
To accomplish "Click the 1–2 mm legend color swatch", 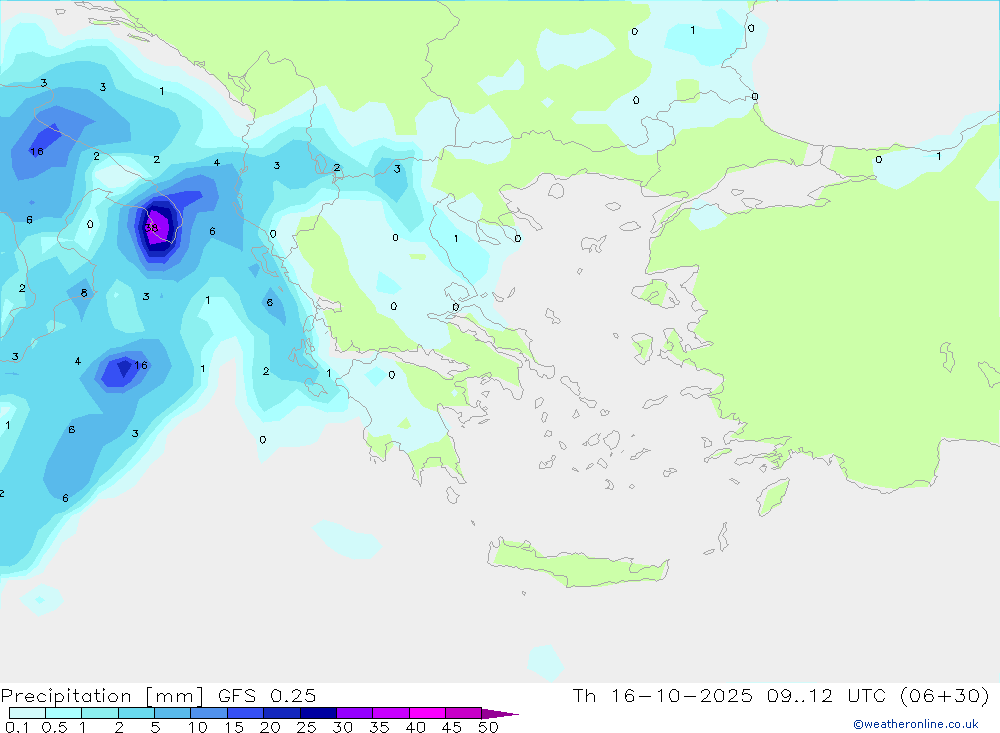I will 99,713.
